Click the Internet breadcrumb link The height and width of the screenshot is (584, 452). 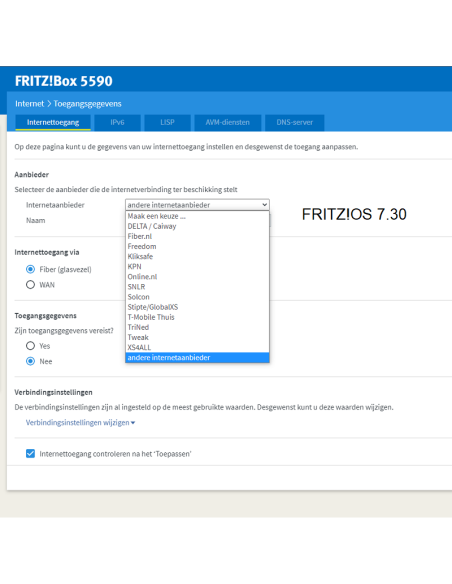coord(29,104)
